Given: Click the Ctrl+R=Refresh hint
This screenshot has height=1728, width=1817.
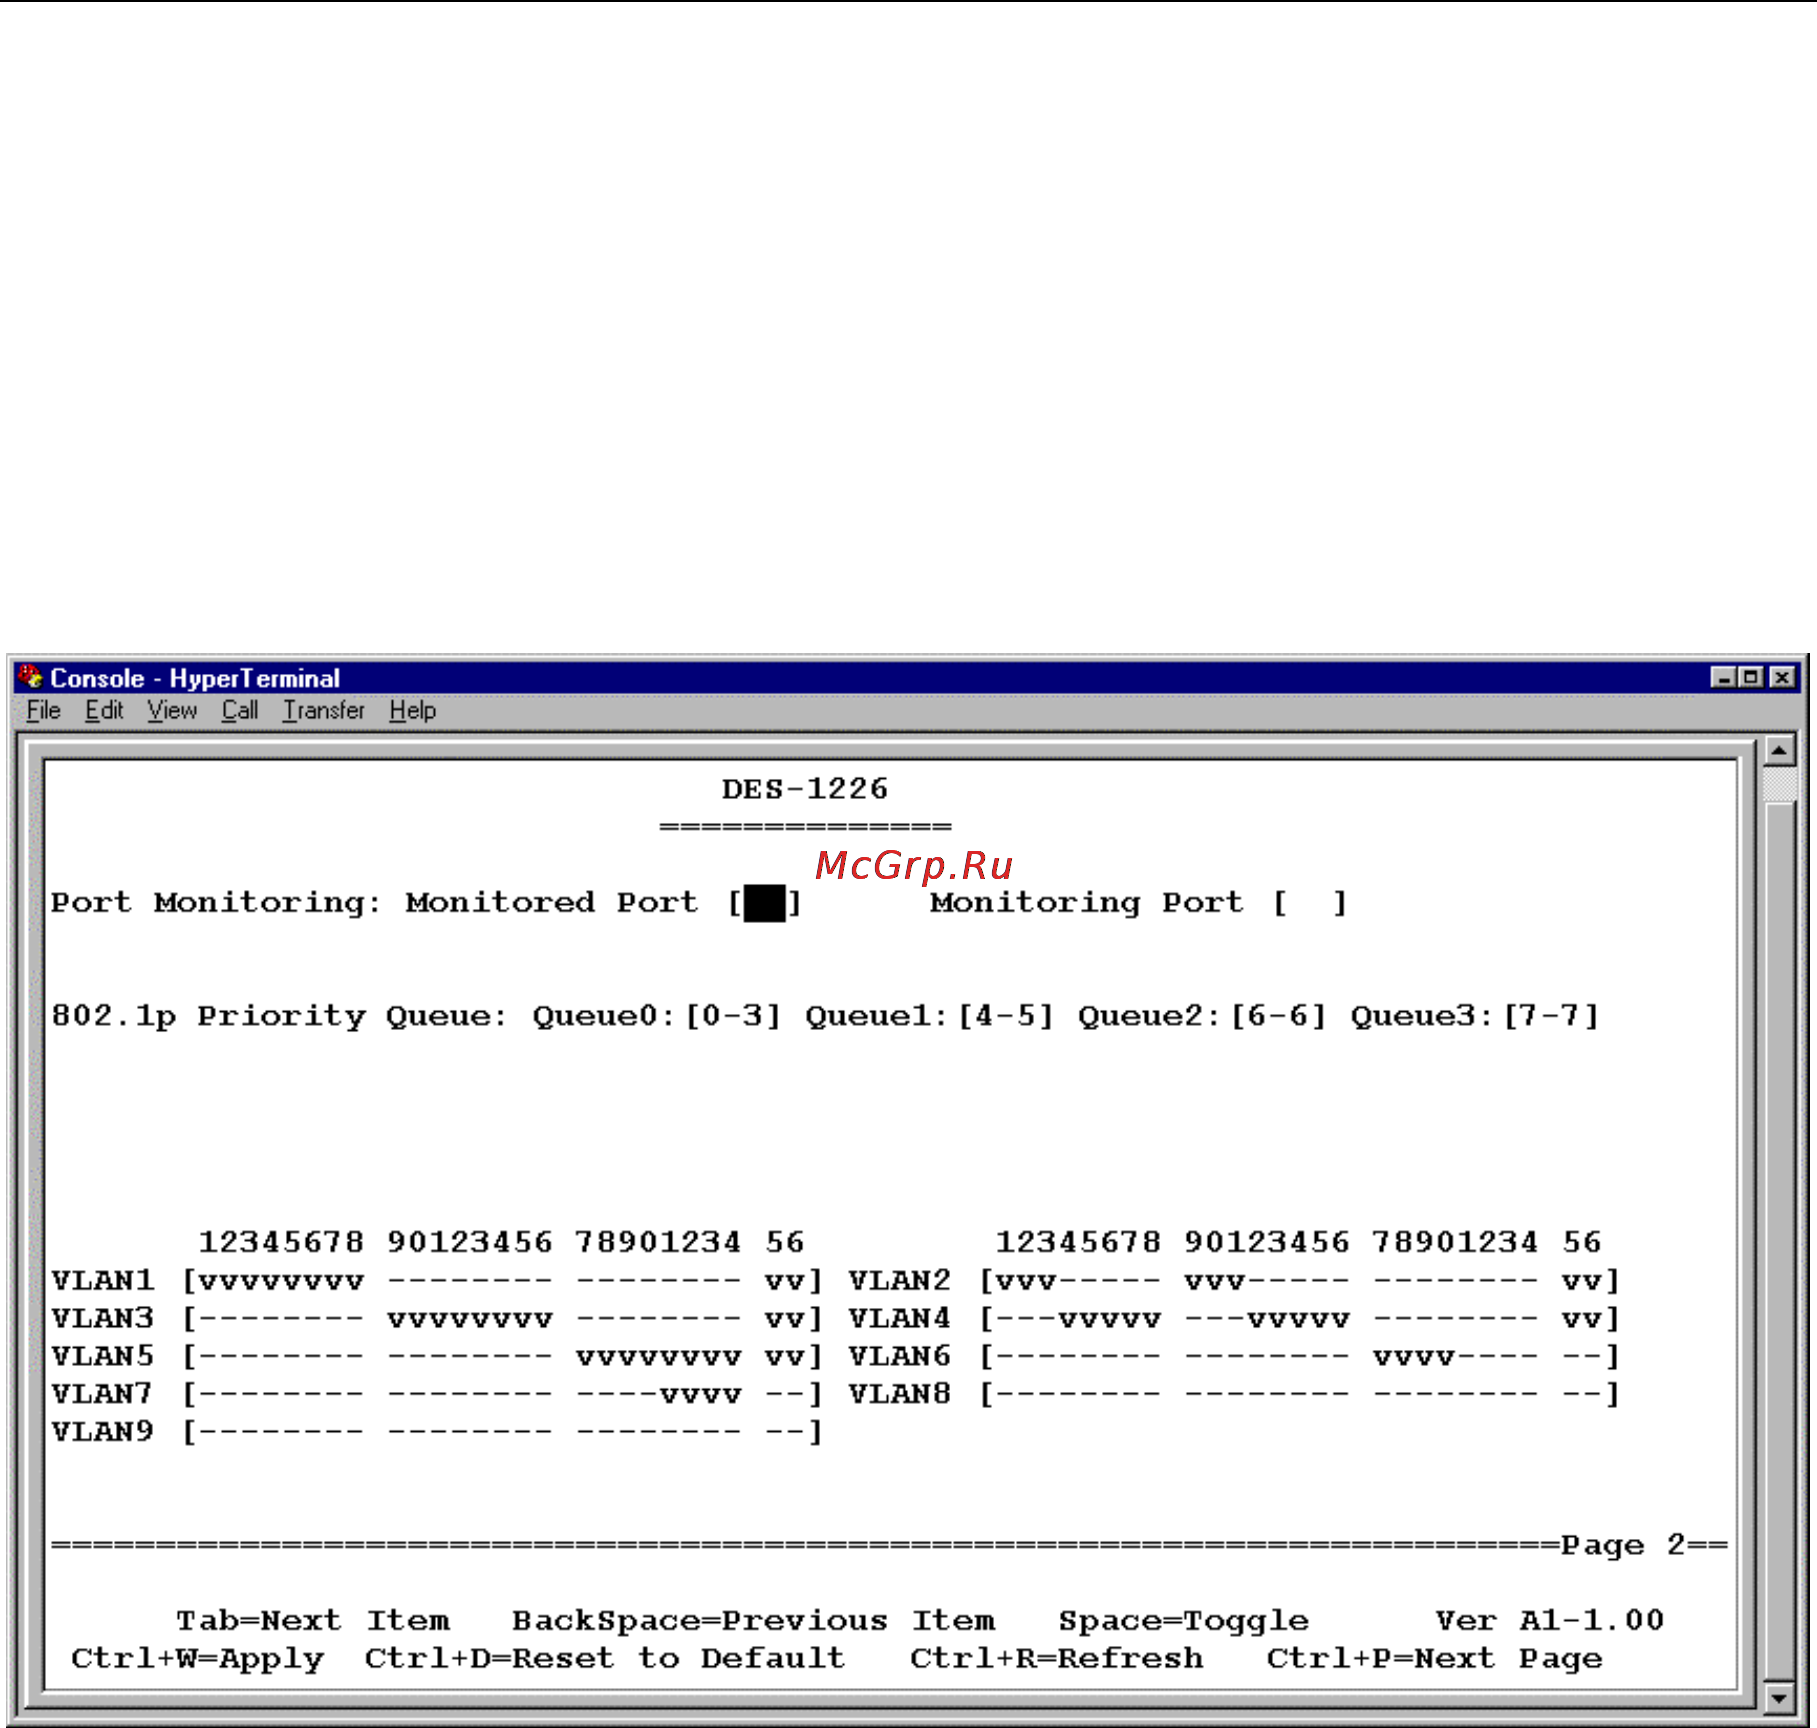Looking at the screenshot, I should [1057, 1658].
